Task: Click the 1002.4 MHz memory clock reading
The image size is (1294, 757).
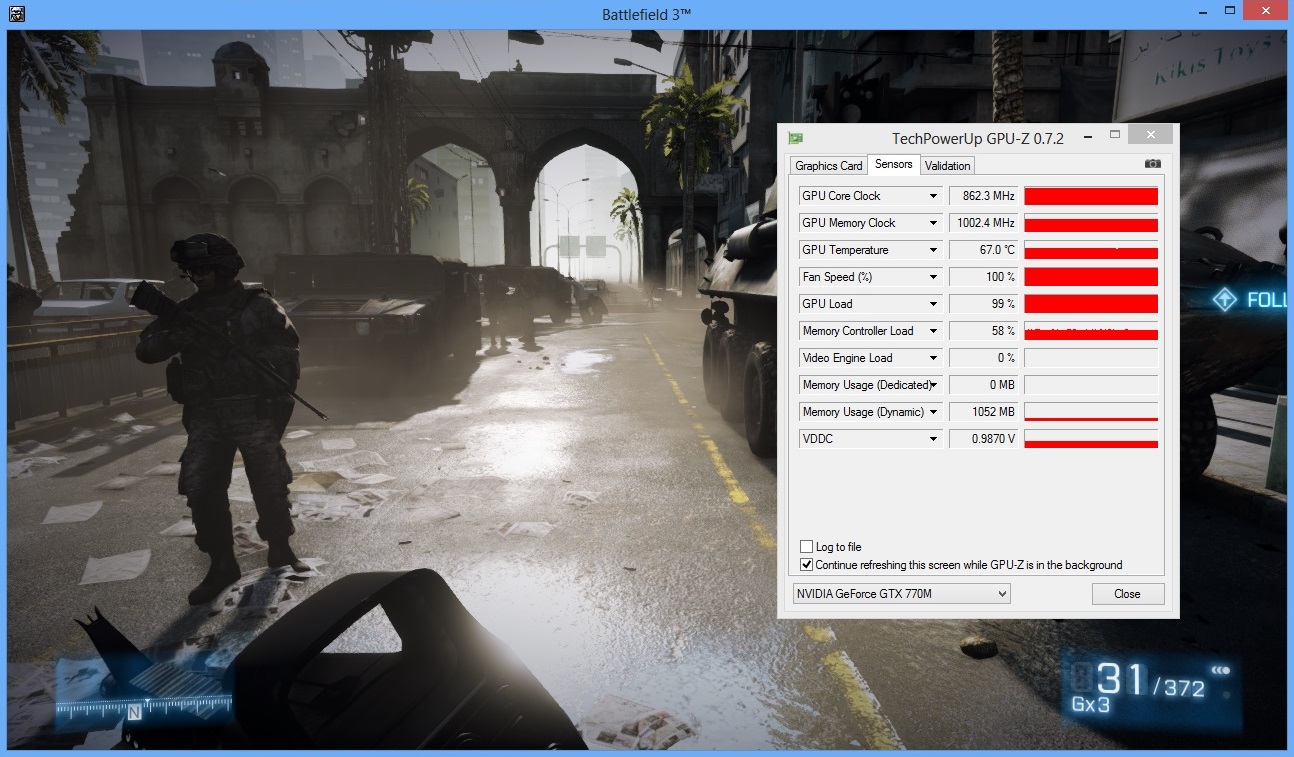Action: coord(983,223)
